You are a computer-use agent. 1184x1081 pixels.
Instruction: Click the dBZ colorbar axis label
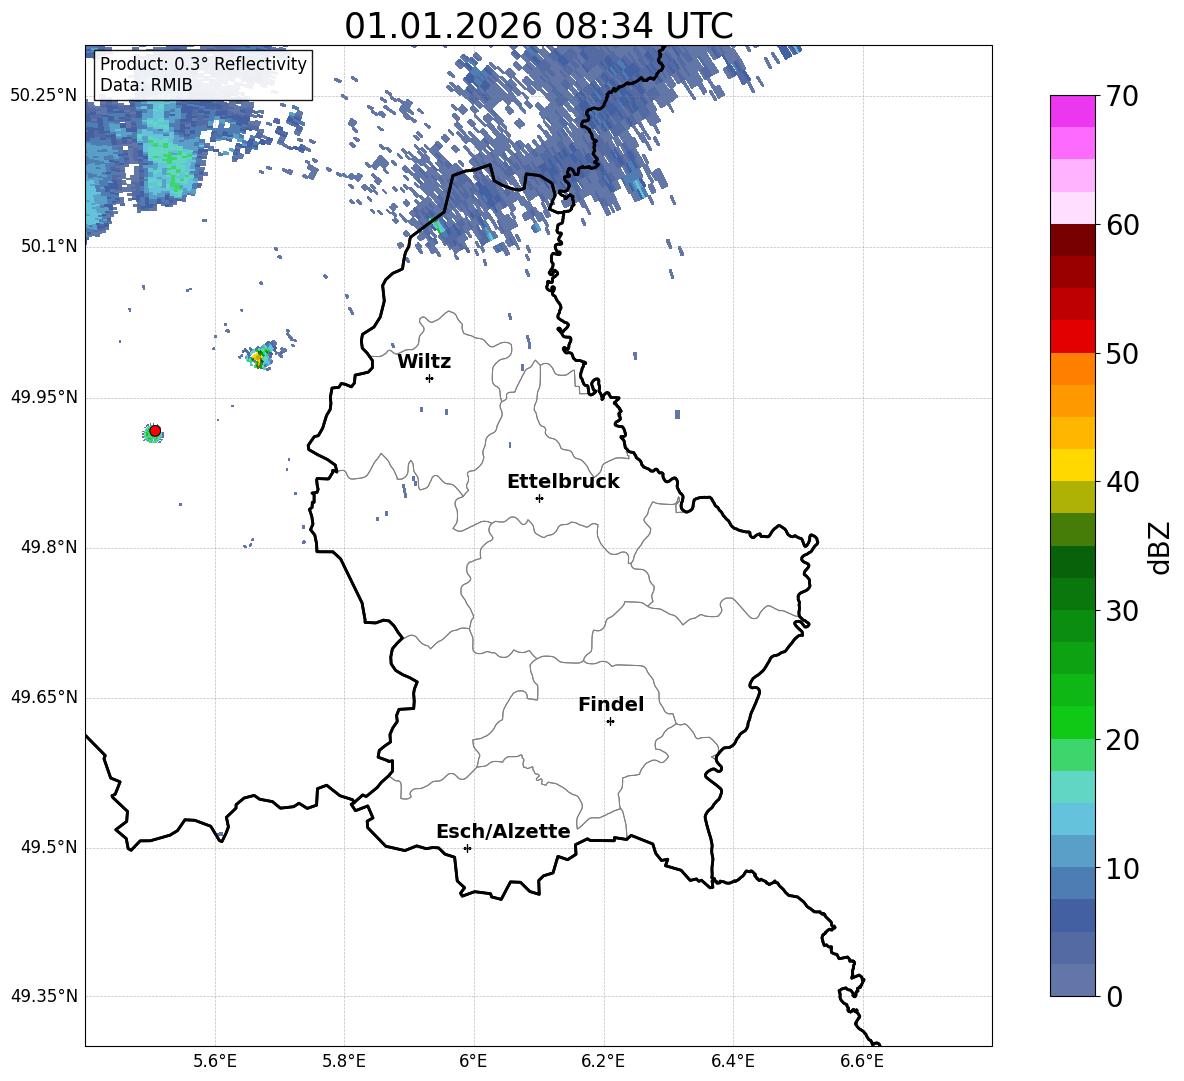(x=1161, y=547)
